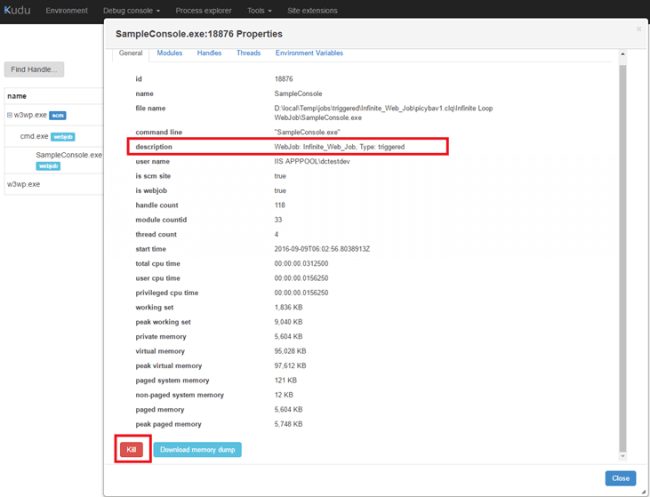Click the start time value
Screen dimensions: 650x497
click(322, 249)
